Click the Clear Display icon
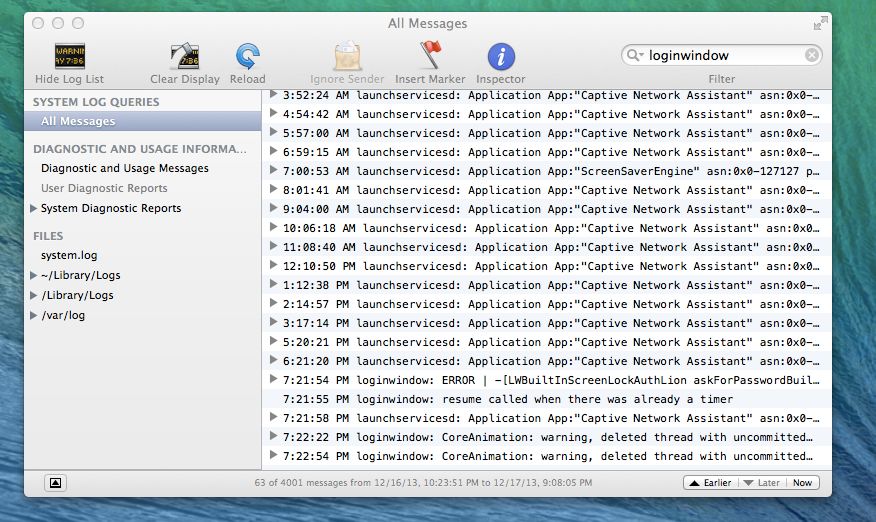 coord(185,56)
